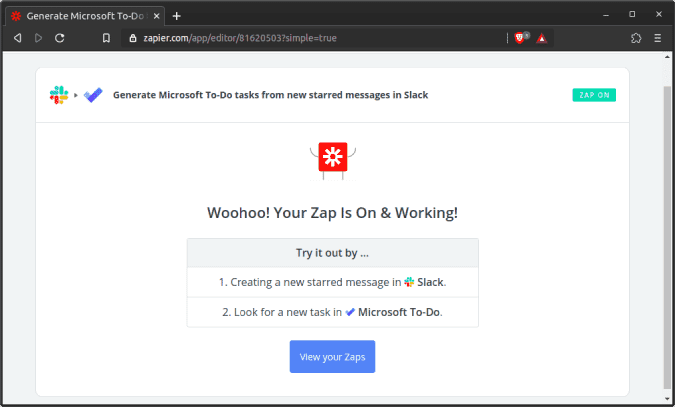
Task: Close the Generate Microsoft To-Do tab
Action: [x=157, y=16]
